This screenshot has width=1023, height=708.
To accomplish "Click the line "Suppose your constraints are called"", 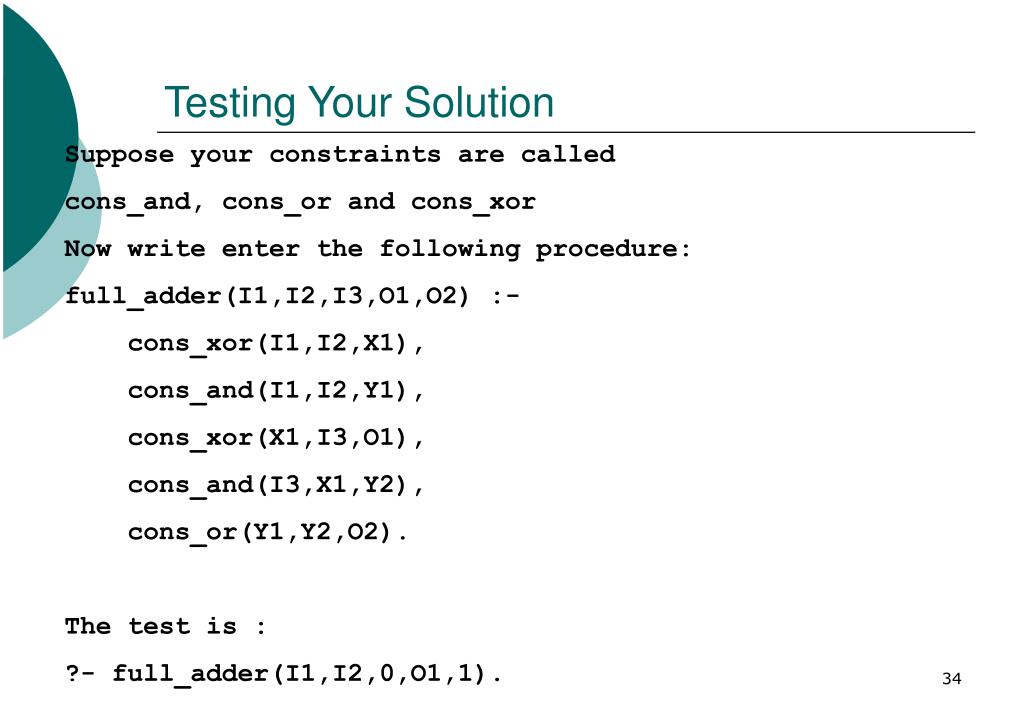I will pos(340,155).
